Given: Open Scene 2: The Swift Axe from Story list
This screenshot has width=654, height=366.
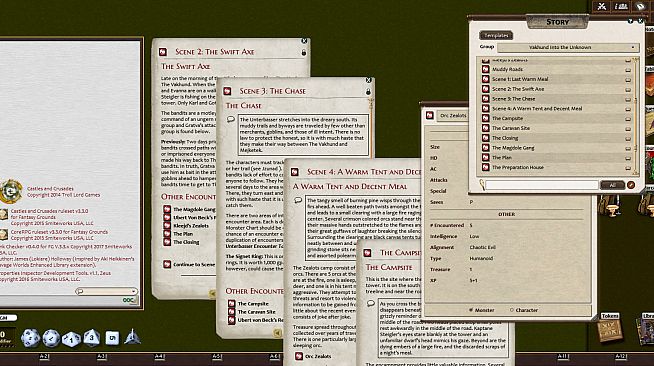Looking at the screenshot, I should pyautogui.click(x=518, y=89).
